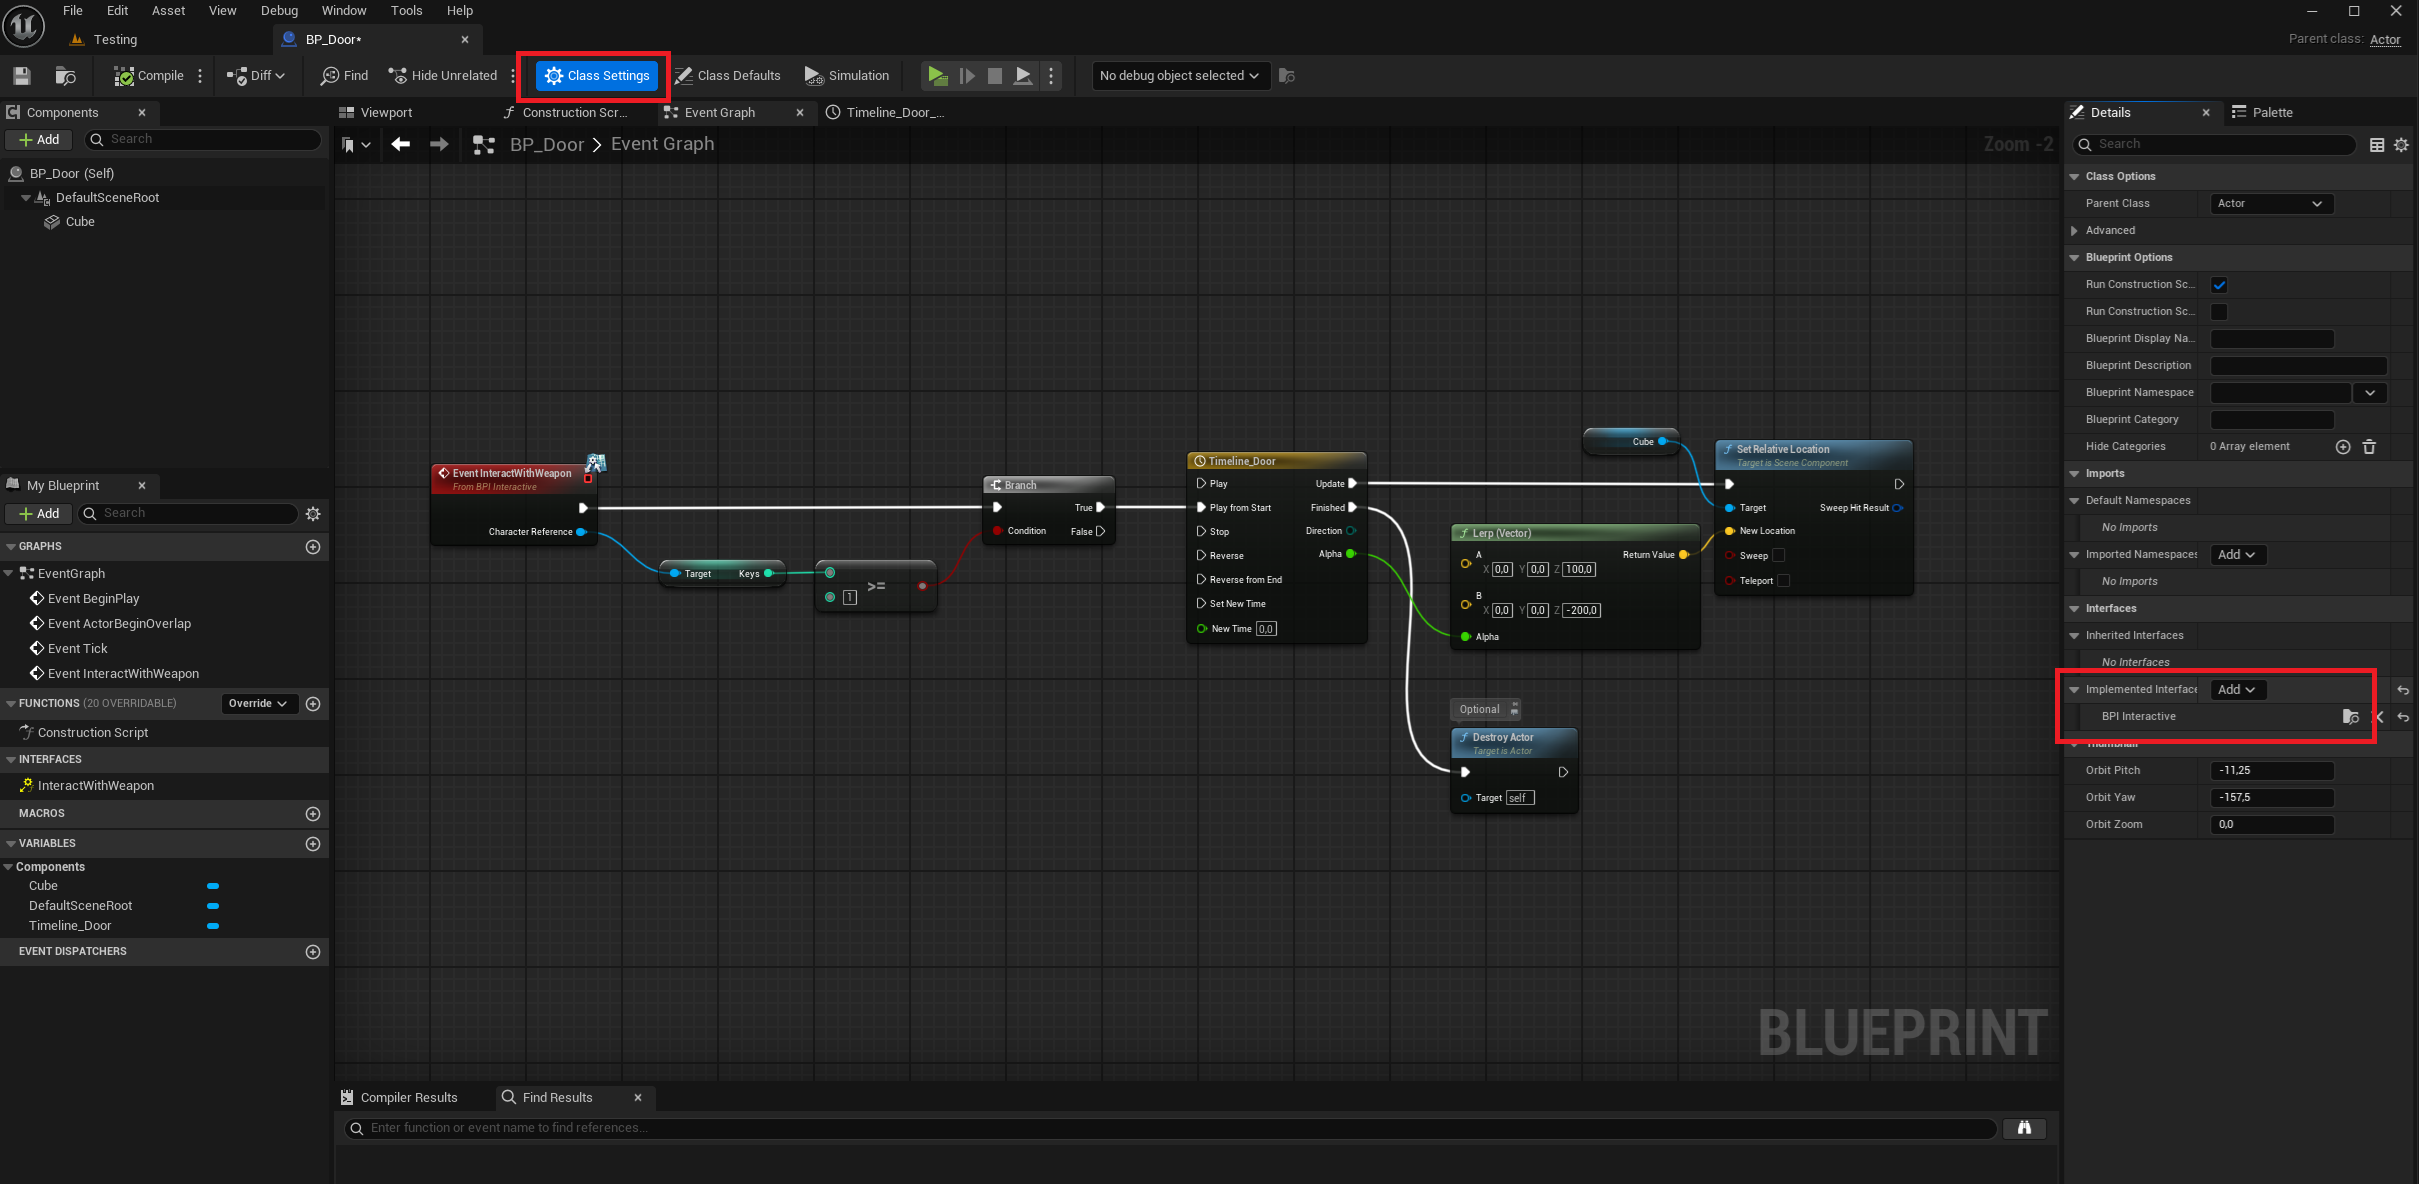Image resolution: width=2419 pixels, height=1184 pixels.
Task: Toggle first Run Construction Script checkbox
Action: point(2219,285)
